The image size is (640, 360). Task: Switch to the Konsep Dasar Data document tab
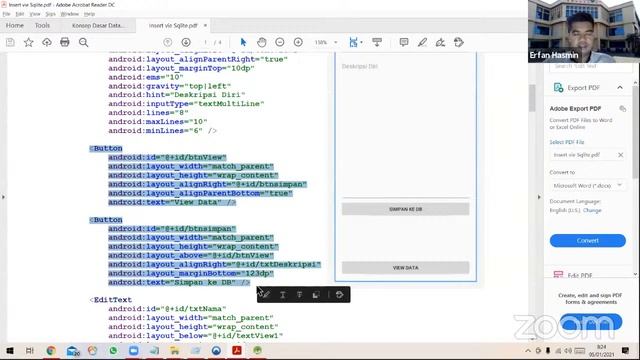tap(98, 25)
